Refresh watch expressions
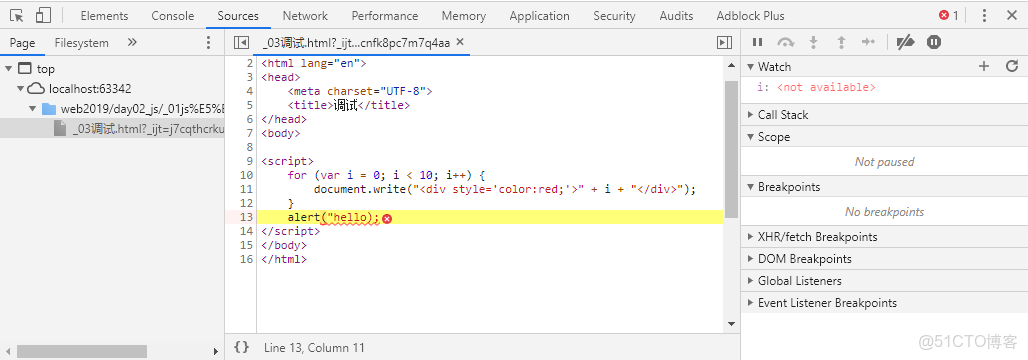This screenshot has height=360, width=1028. click(1012, 66)
